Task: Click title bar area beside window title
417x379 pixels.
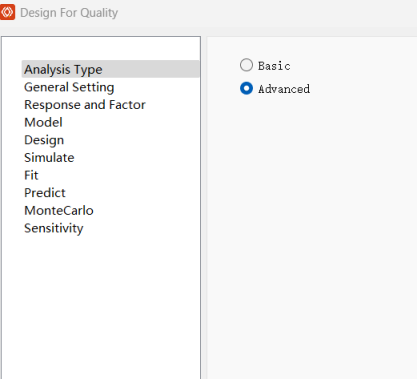Action: pyautogui.click(x=267, y=13)
